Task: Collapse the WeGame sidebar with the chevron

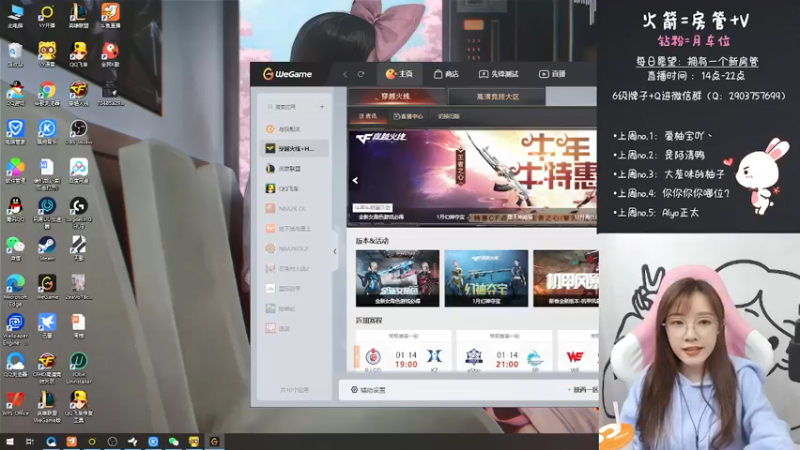Action: (x=335, y=251)
